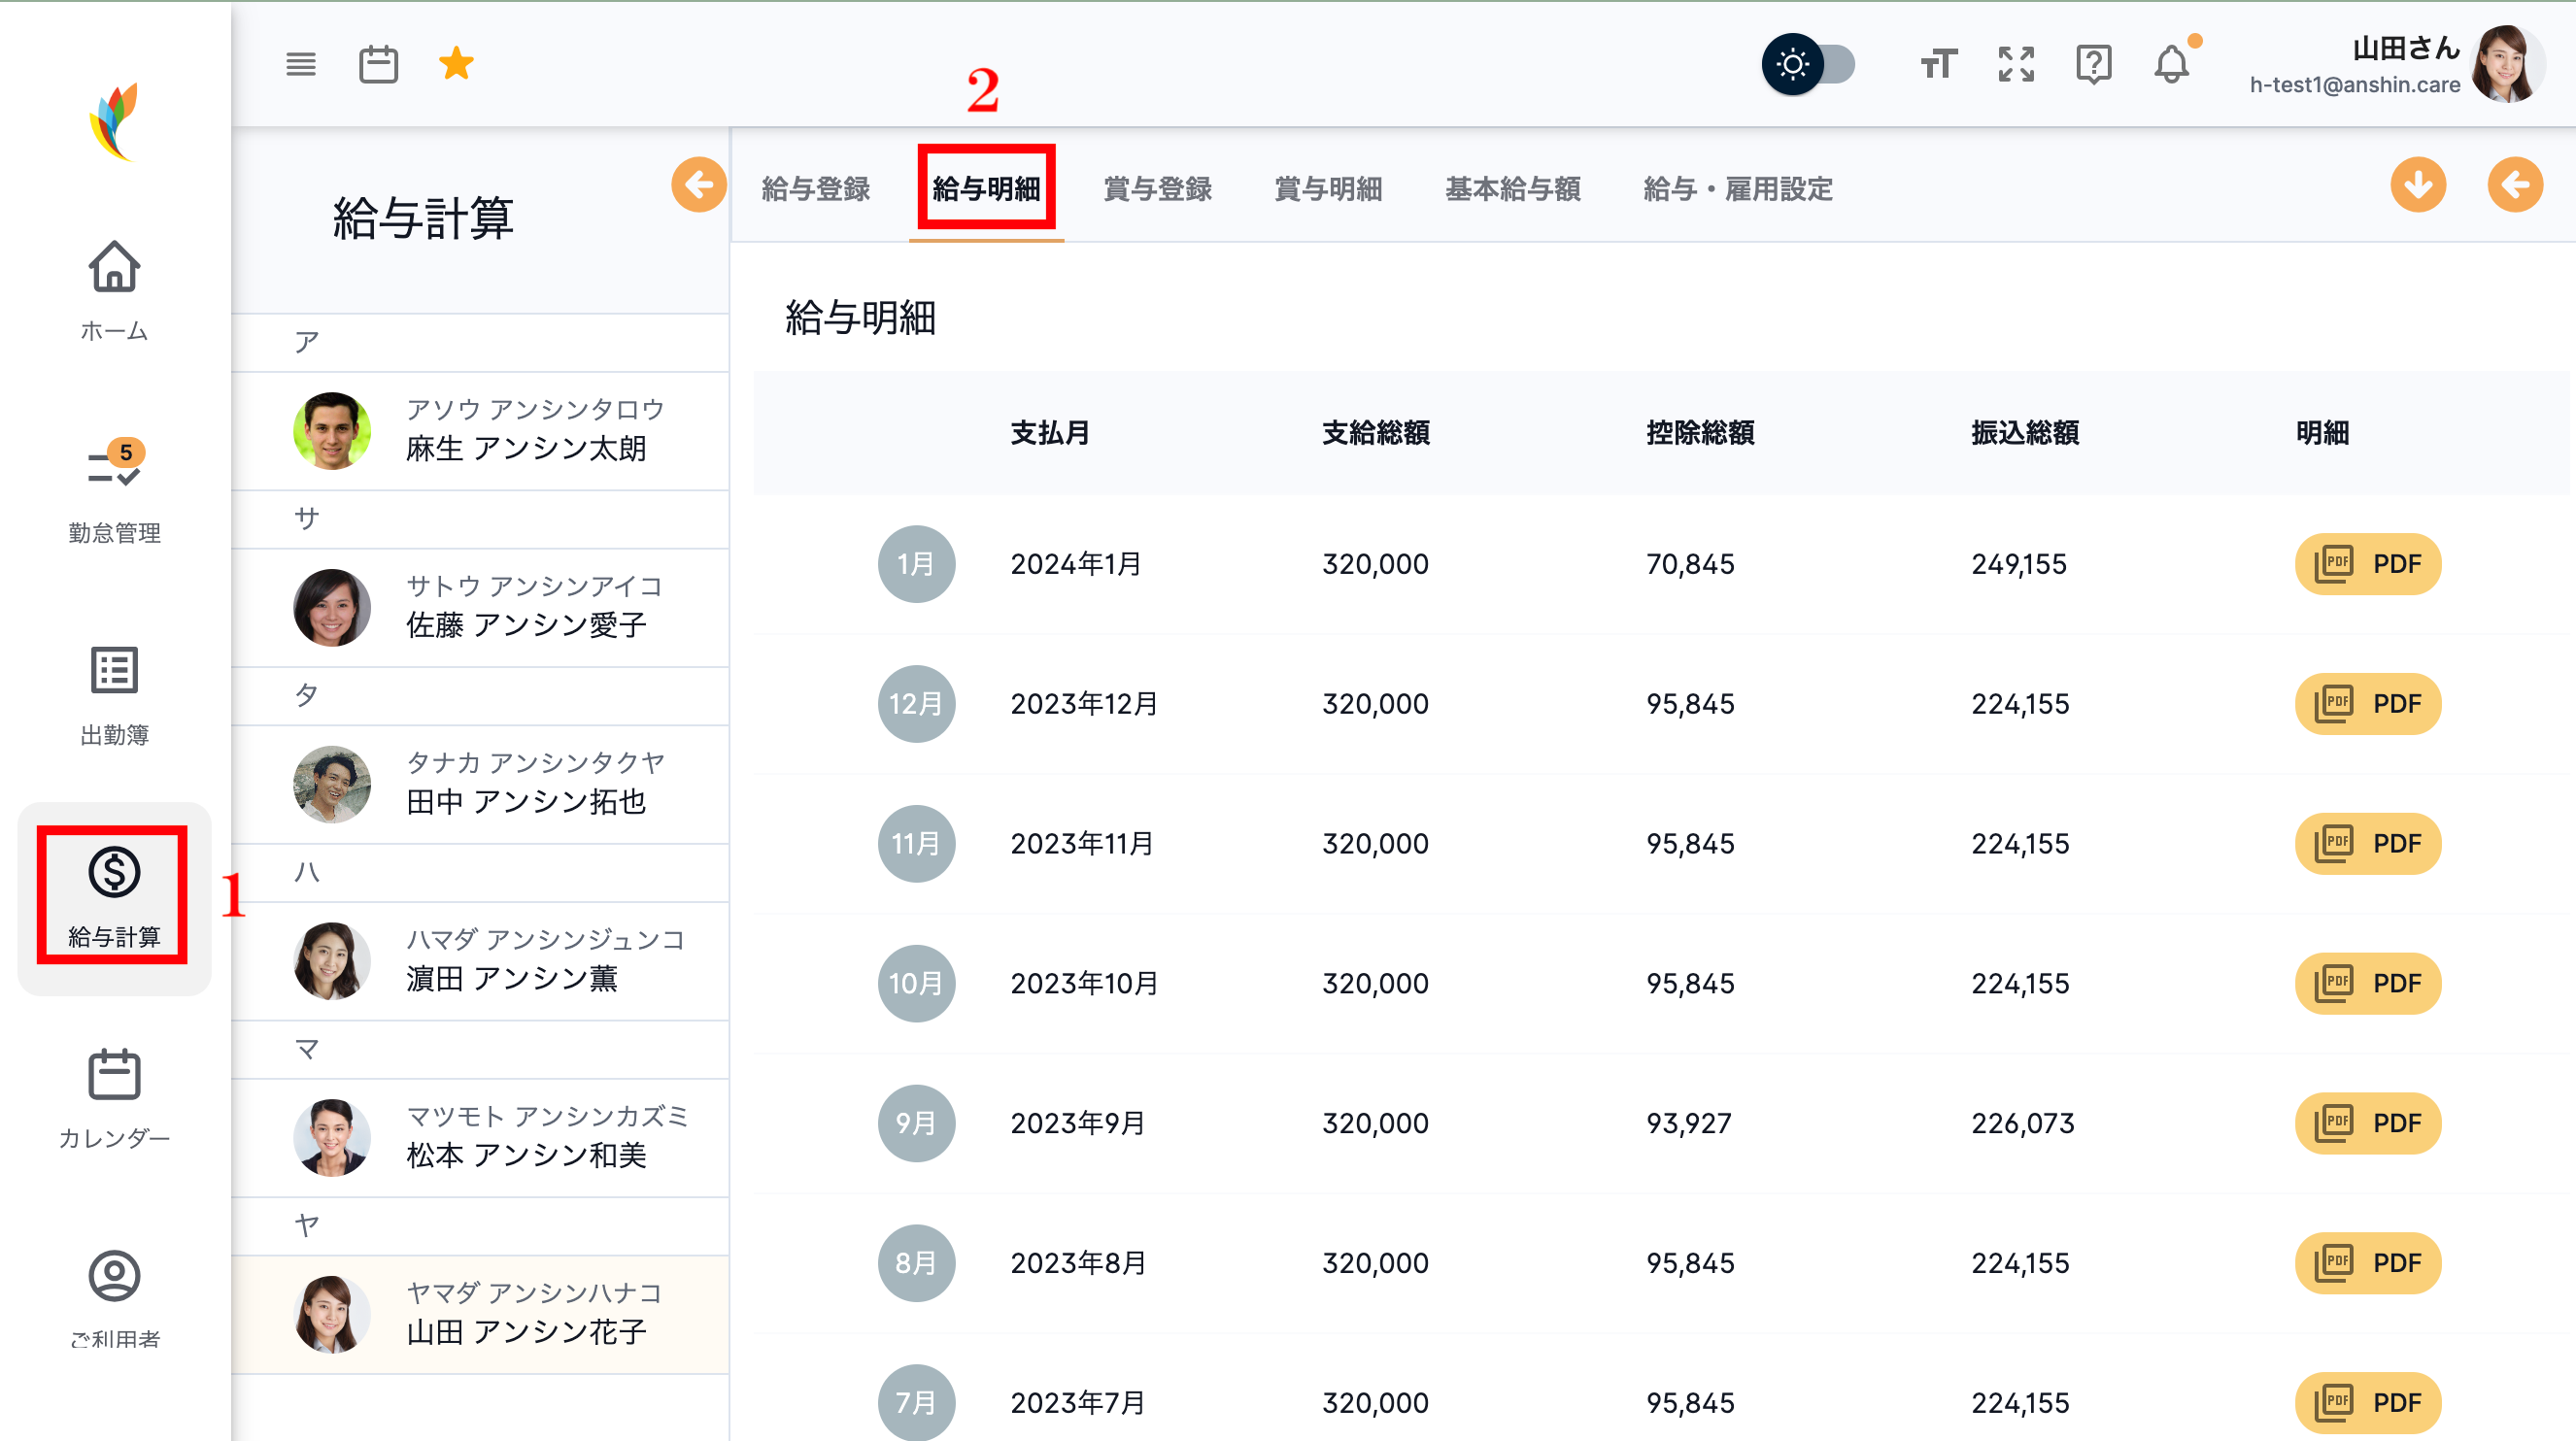2576x1441 pixels.
Task: Open the help icon
Action: [2094, 63]
